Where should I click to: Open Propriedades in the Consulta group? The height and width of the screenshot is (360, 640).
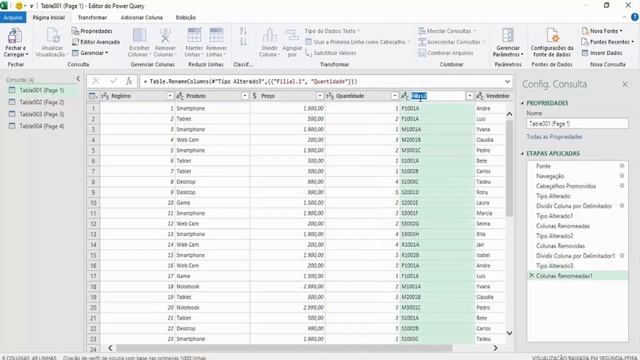(x=92, y=31)
